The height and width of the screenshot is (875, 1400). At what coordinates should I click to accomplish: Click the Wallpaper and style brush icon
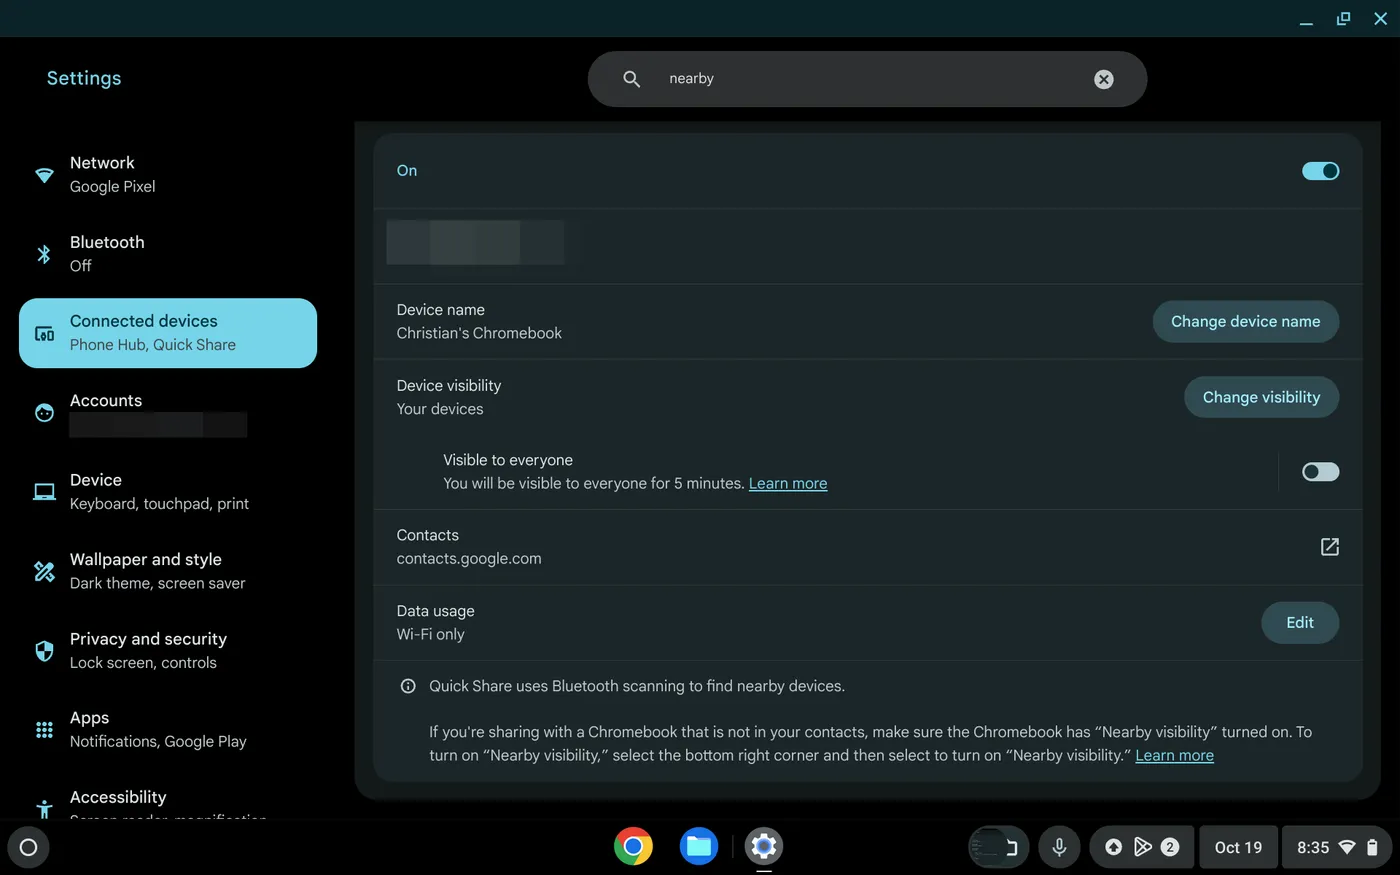tap(44, 571)
